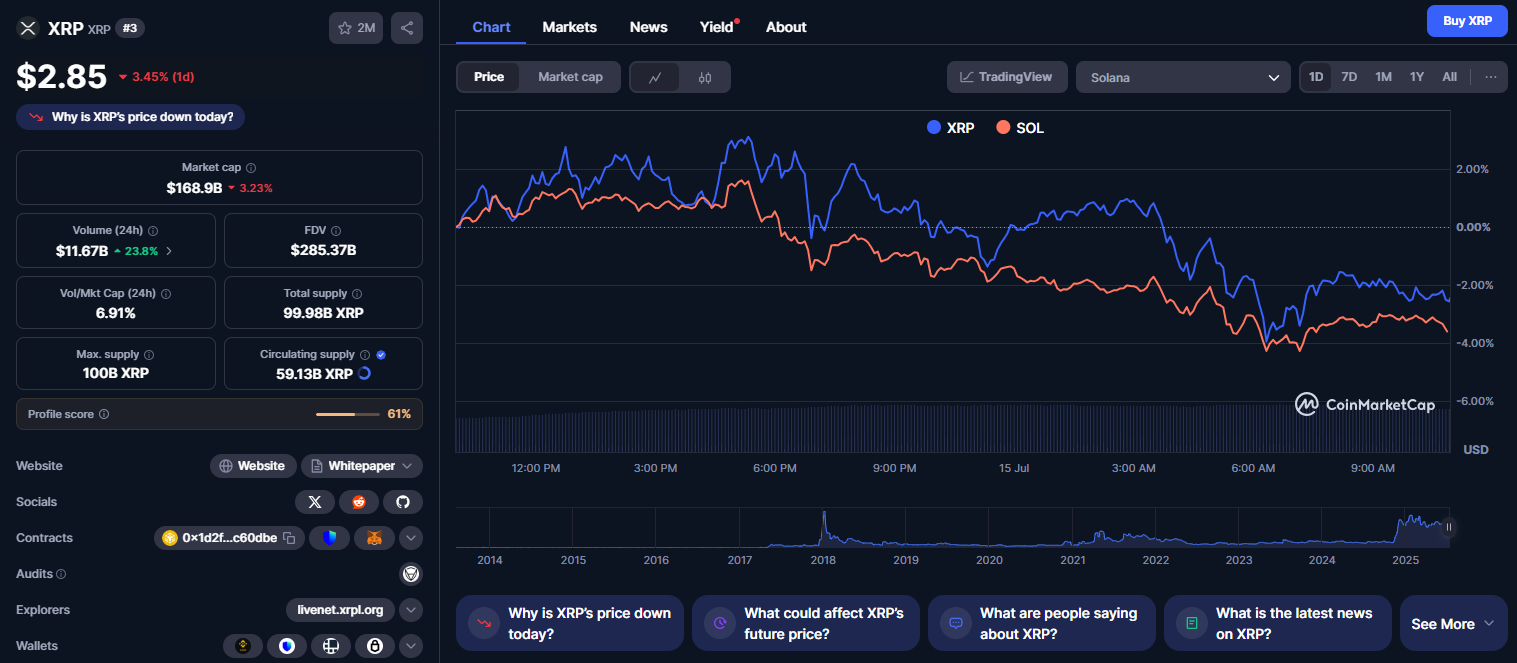Image resolution: width=1517 pixels, height=663 pixels.
Task: Click the timeline range slider handle
Action: [x=1449, y=527]
